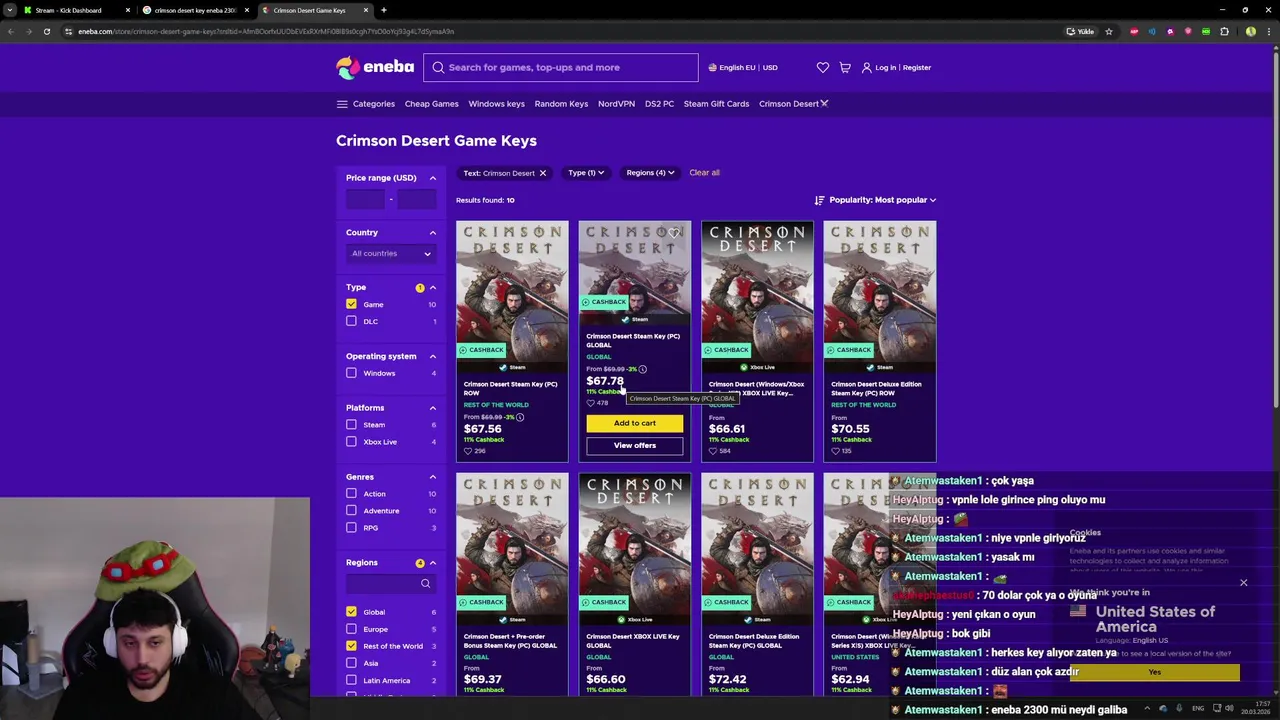Open the Chrome profile avatar

(1250, 31)
